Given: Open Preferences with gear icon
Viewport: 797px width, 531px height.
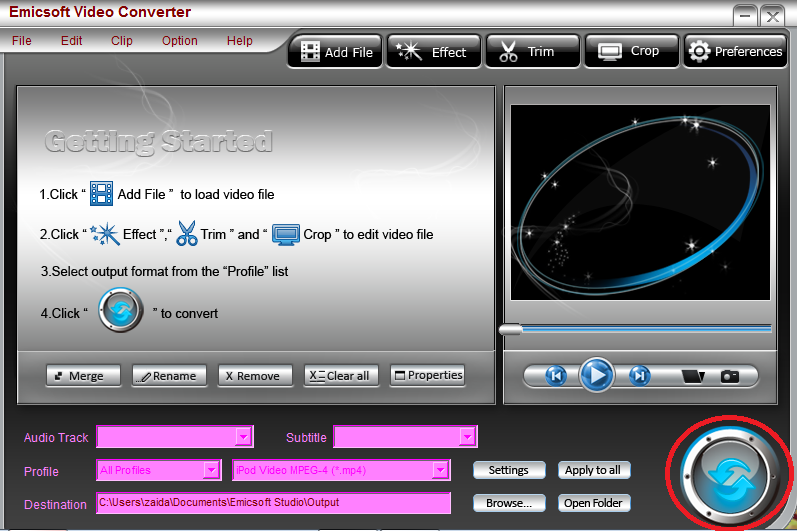Looking at the screenshot, I should [735, 51].
